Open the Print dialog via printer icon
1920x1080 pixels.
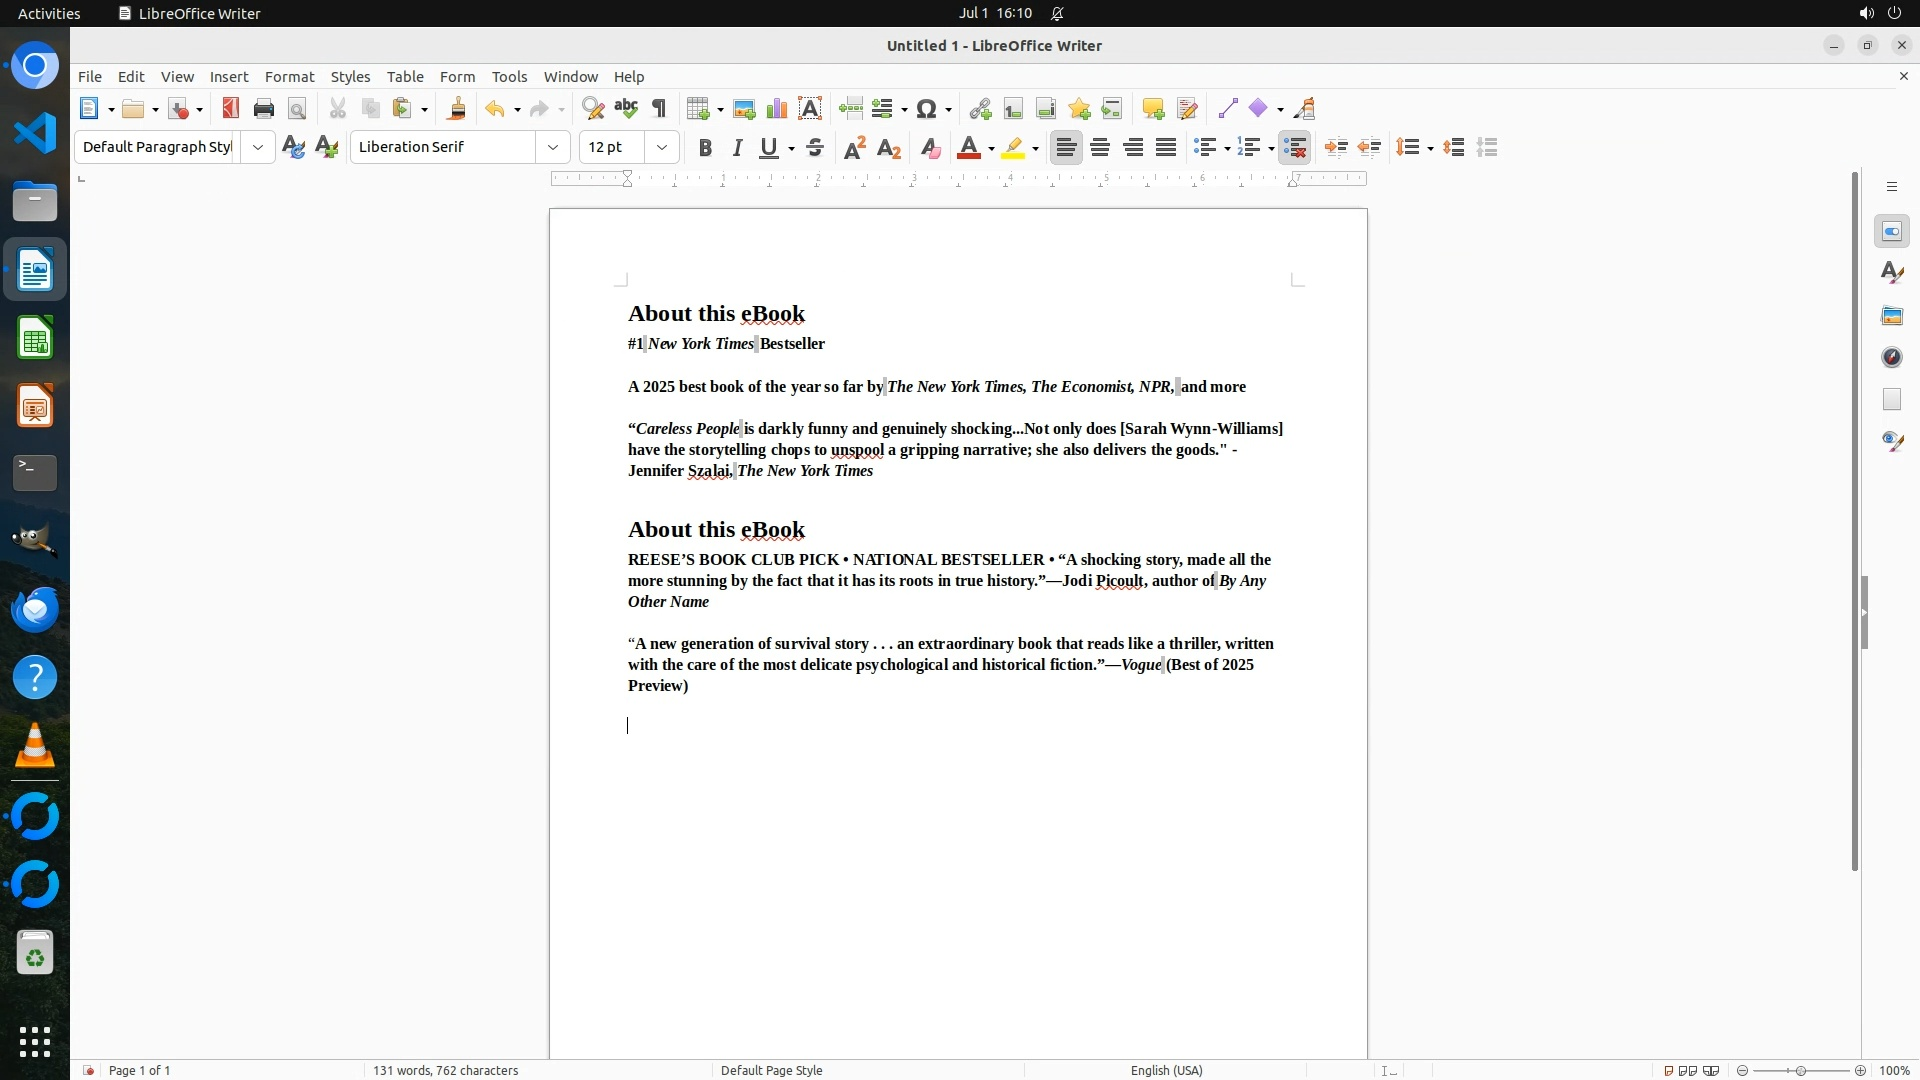(264, 109)
